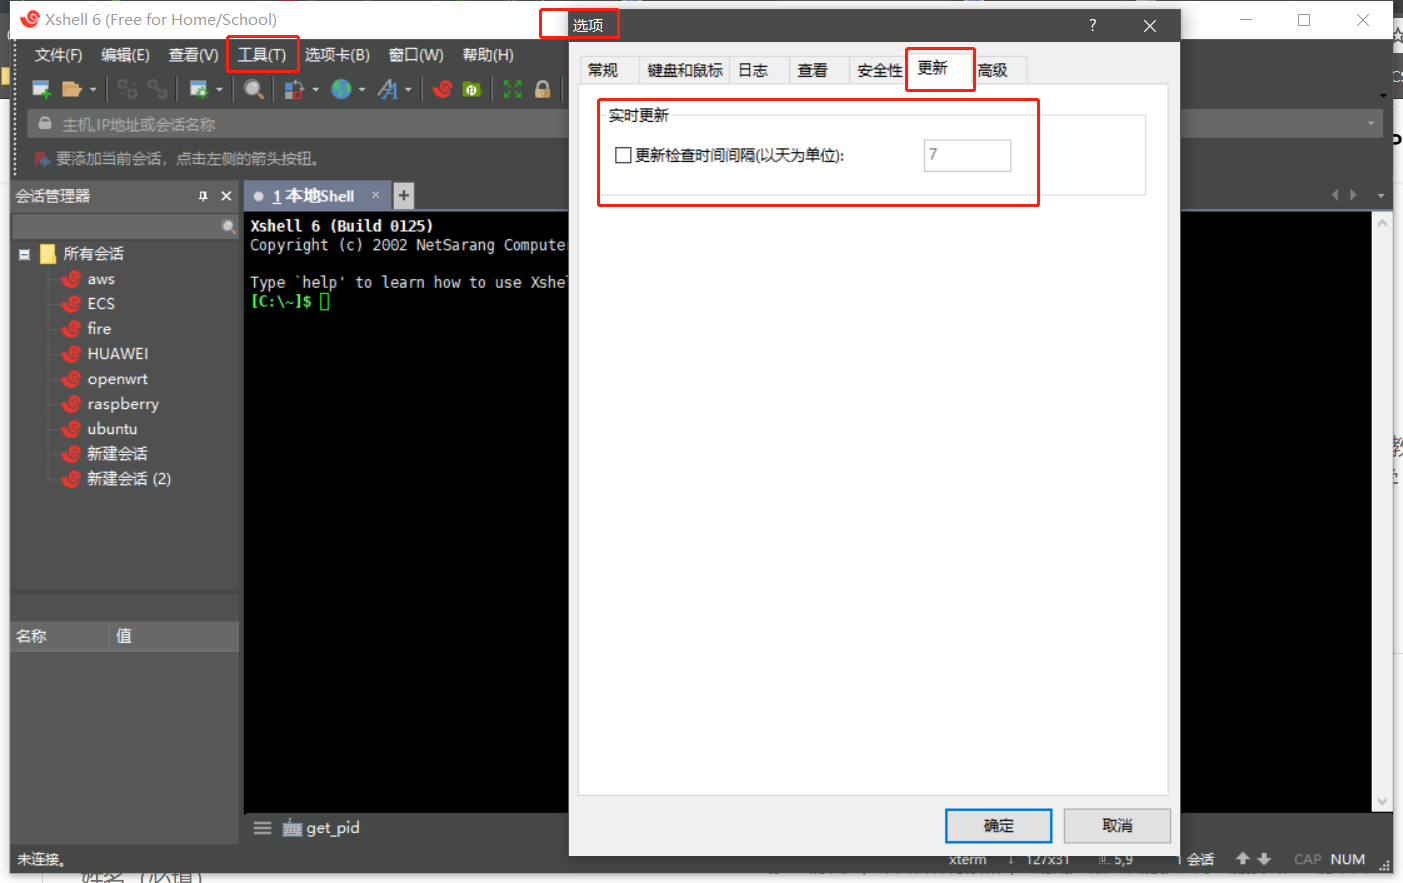
Task: Open the properties icon dropdown arrow
Action: tap(219, 90)
